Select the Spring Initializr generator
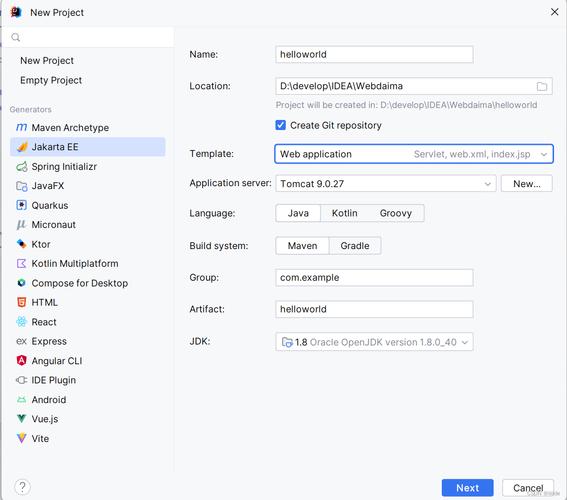 [88, 166]
